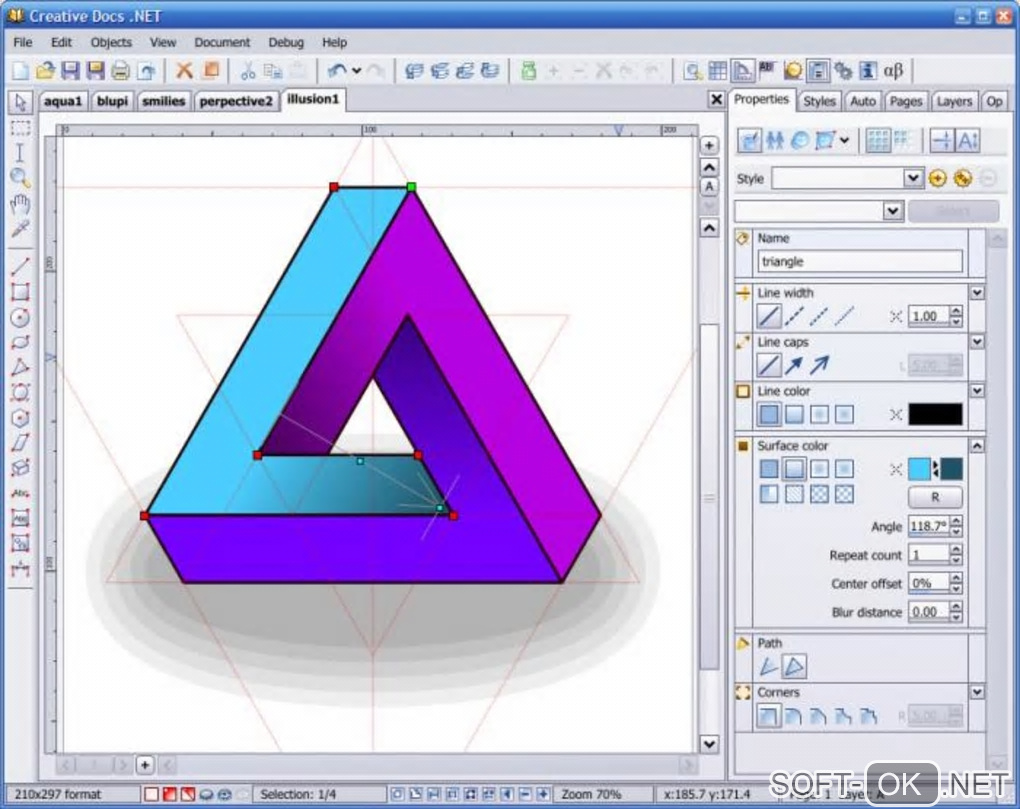Choose the open arrow line cap
The height and width of the screenshot is (809, 1020).
[x=819, y=365]
